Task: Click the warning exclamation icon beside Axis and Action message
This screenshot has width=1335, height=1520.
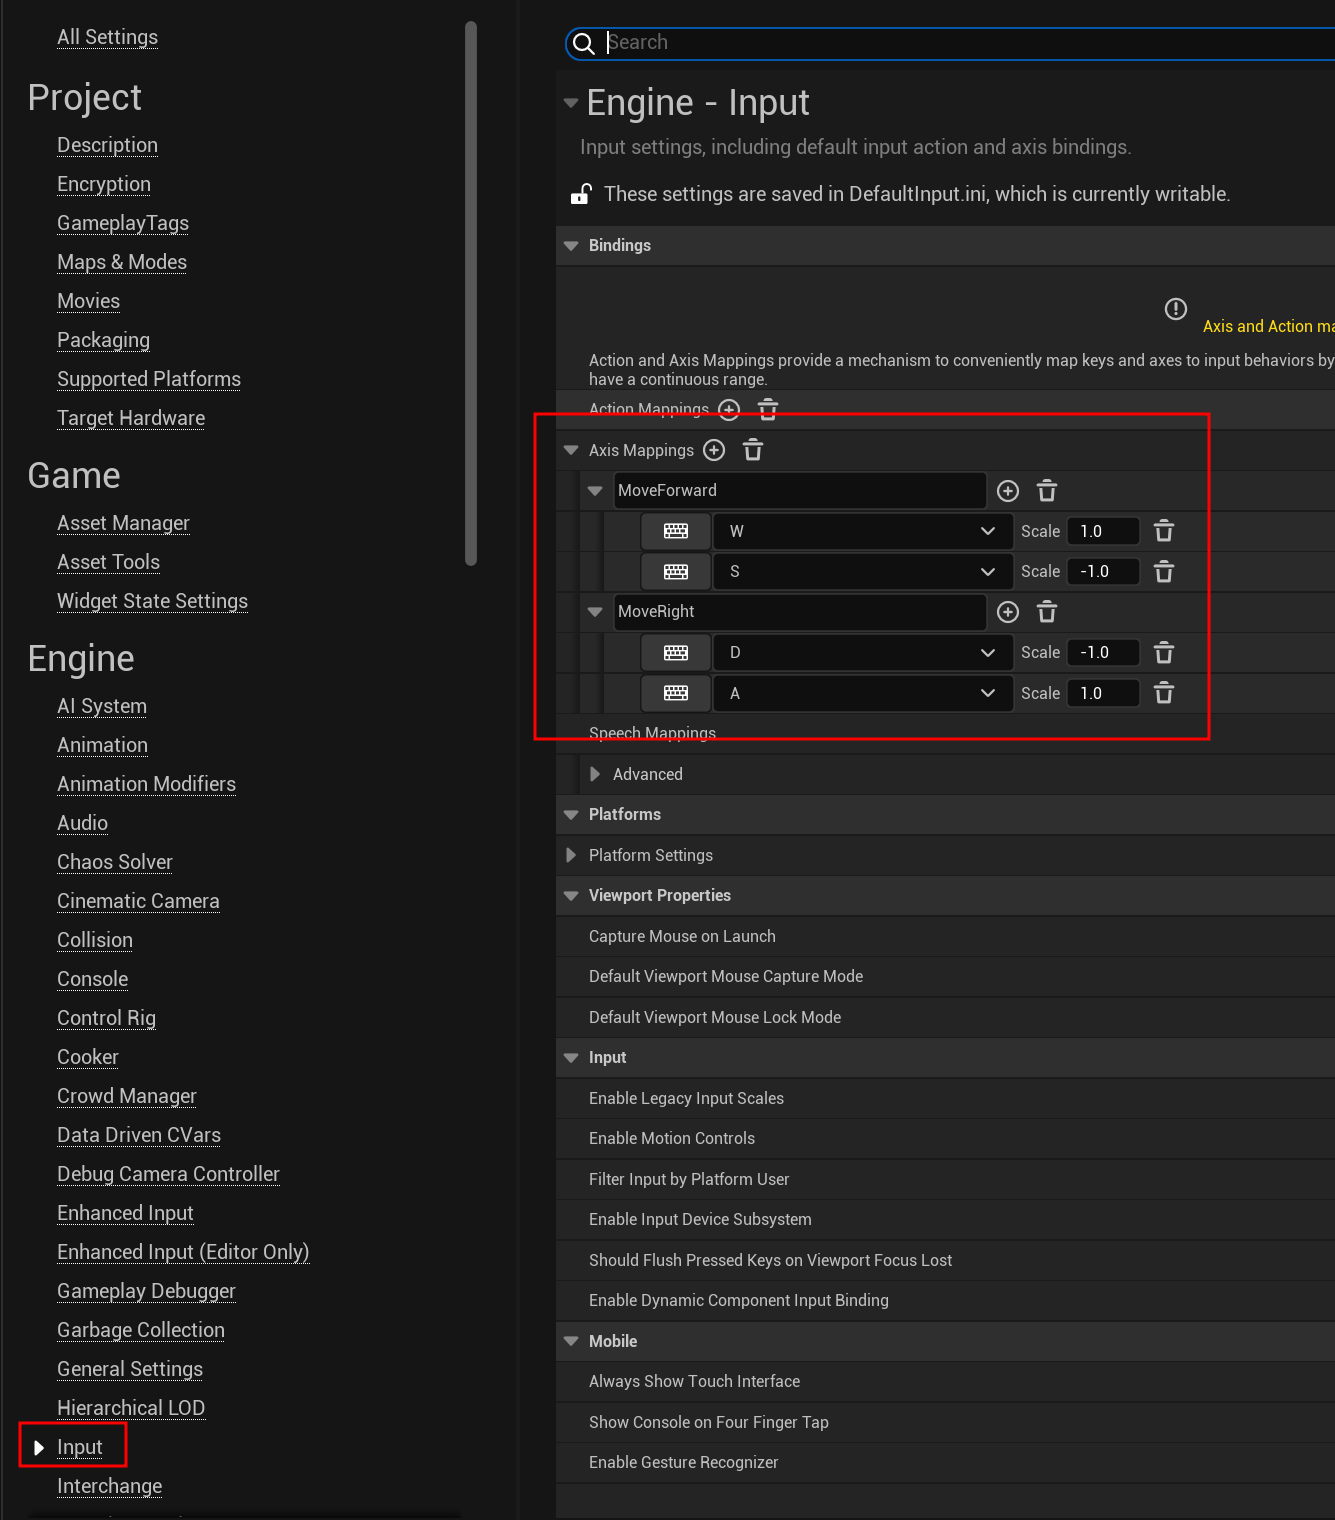Action: tap(1176, 309)
